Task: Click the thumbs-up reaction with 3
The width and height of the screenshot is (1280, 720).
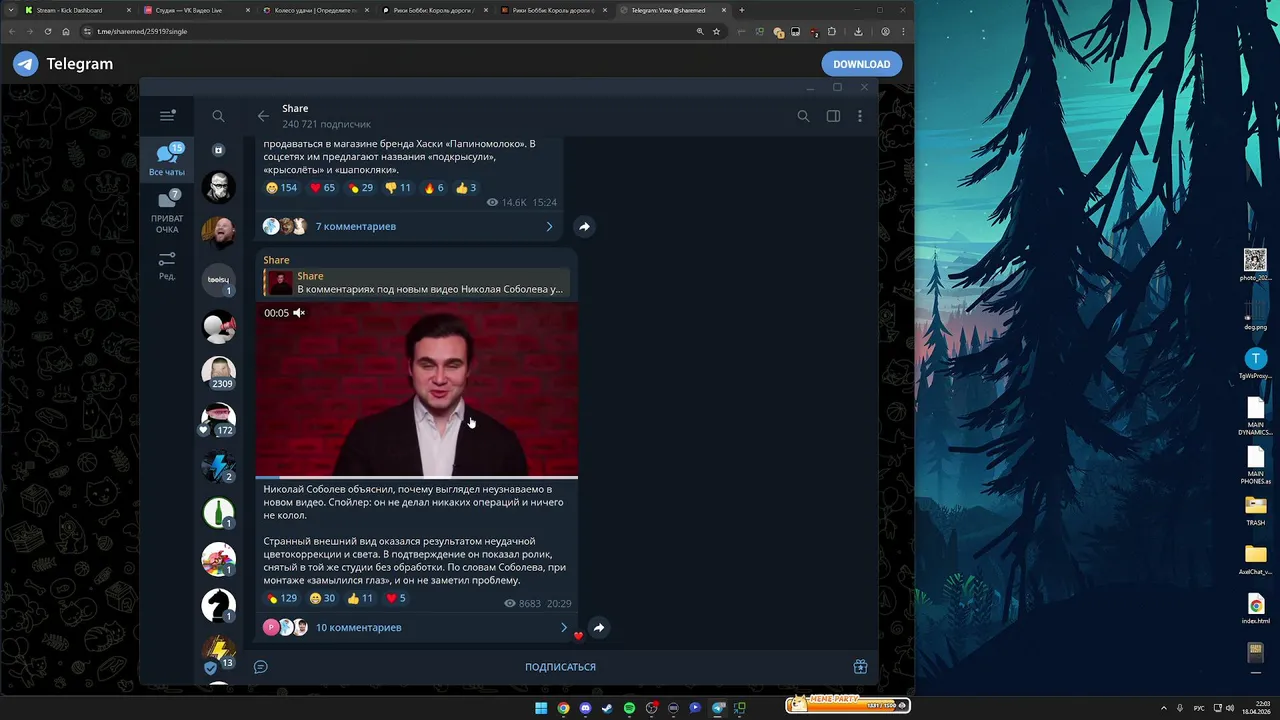Action: click(465, 188)
